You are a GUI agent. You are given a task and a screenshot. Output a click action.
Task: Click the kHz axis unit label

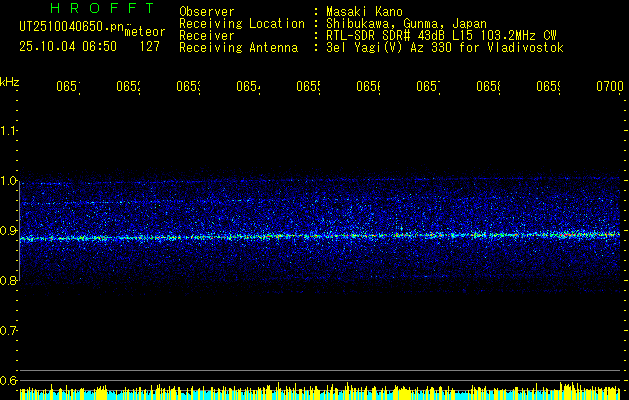(x=9, y=82)
